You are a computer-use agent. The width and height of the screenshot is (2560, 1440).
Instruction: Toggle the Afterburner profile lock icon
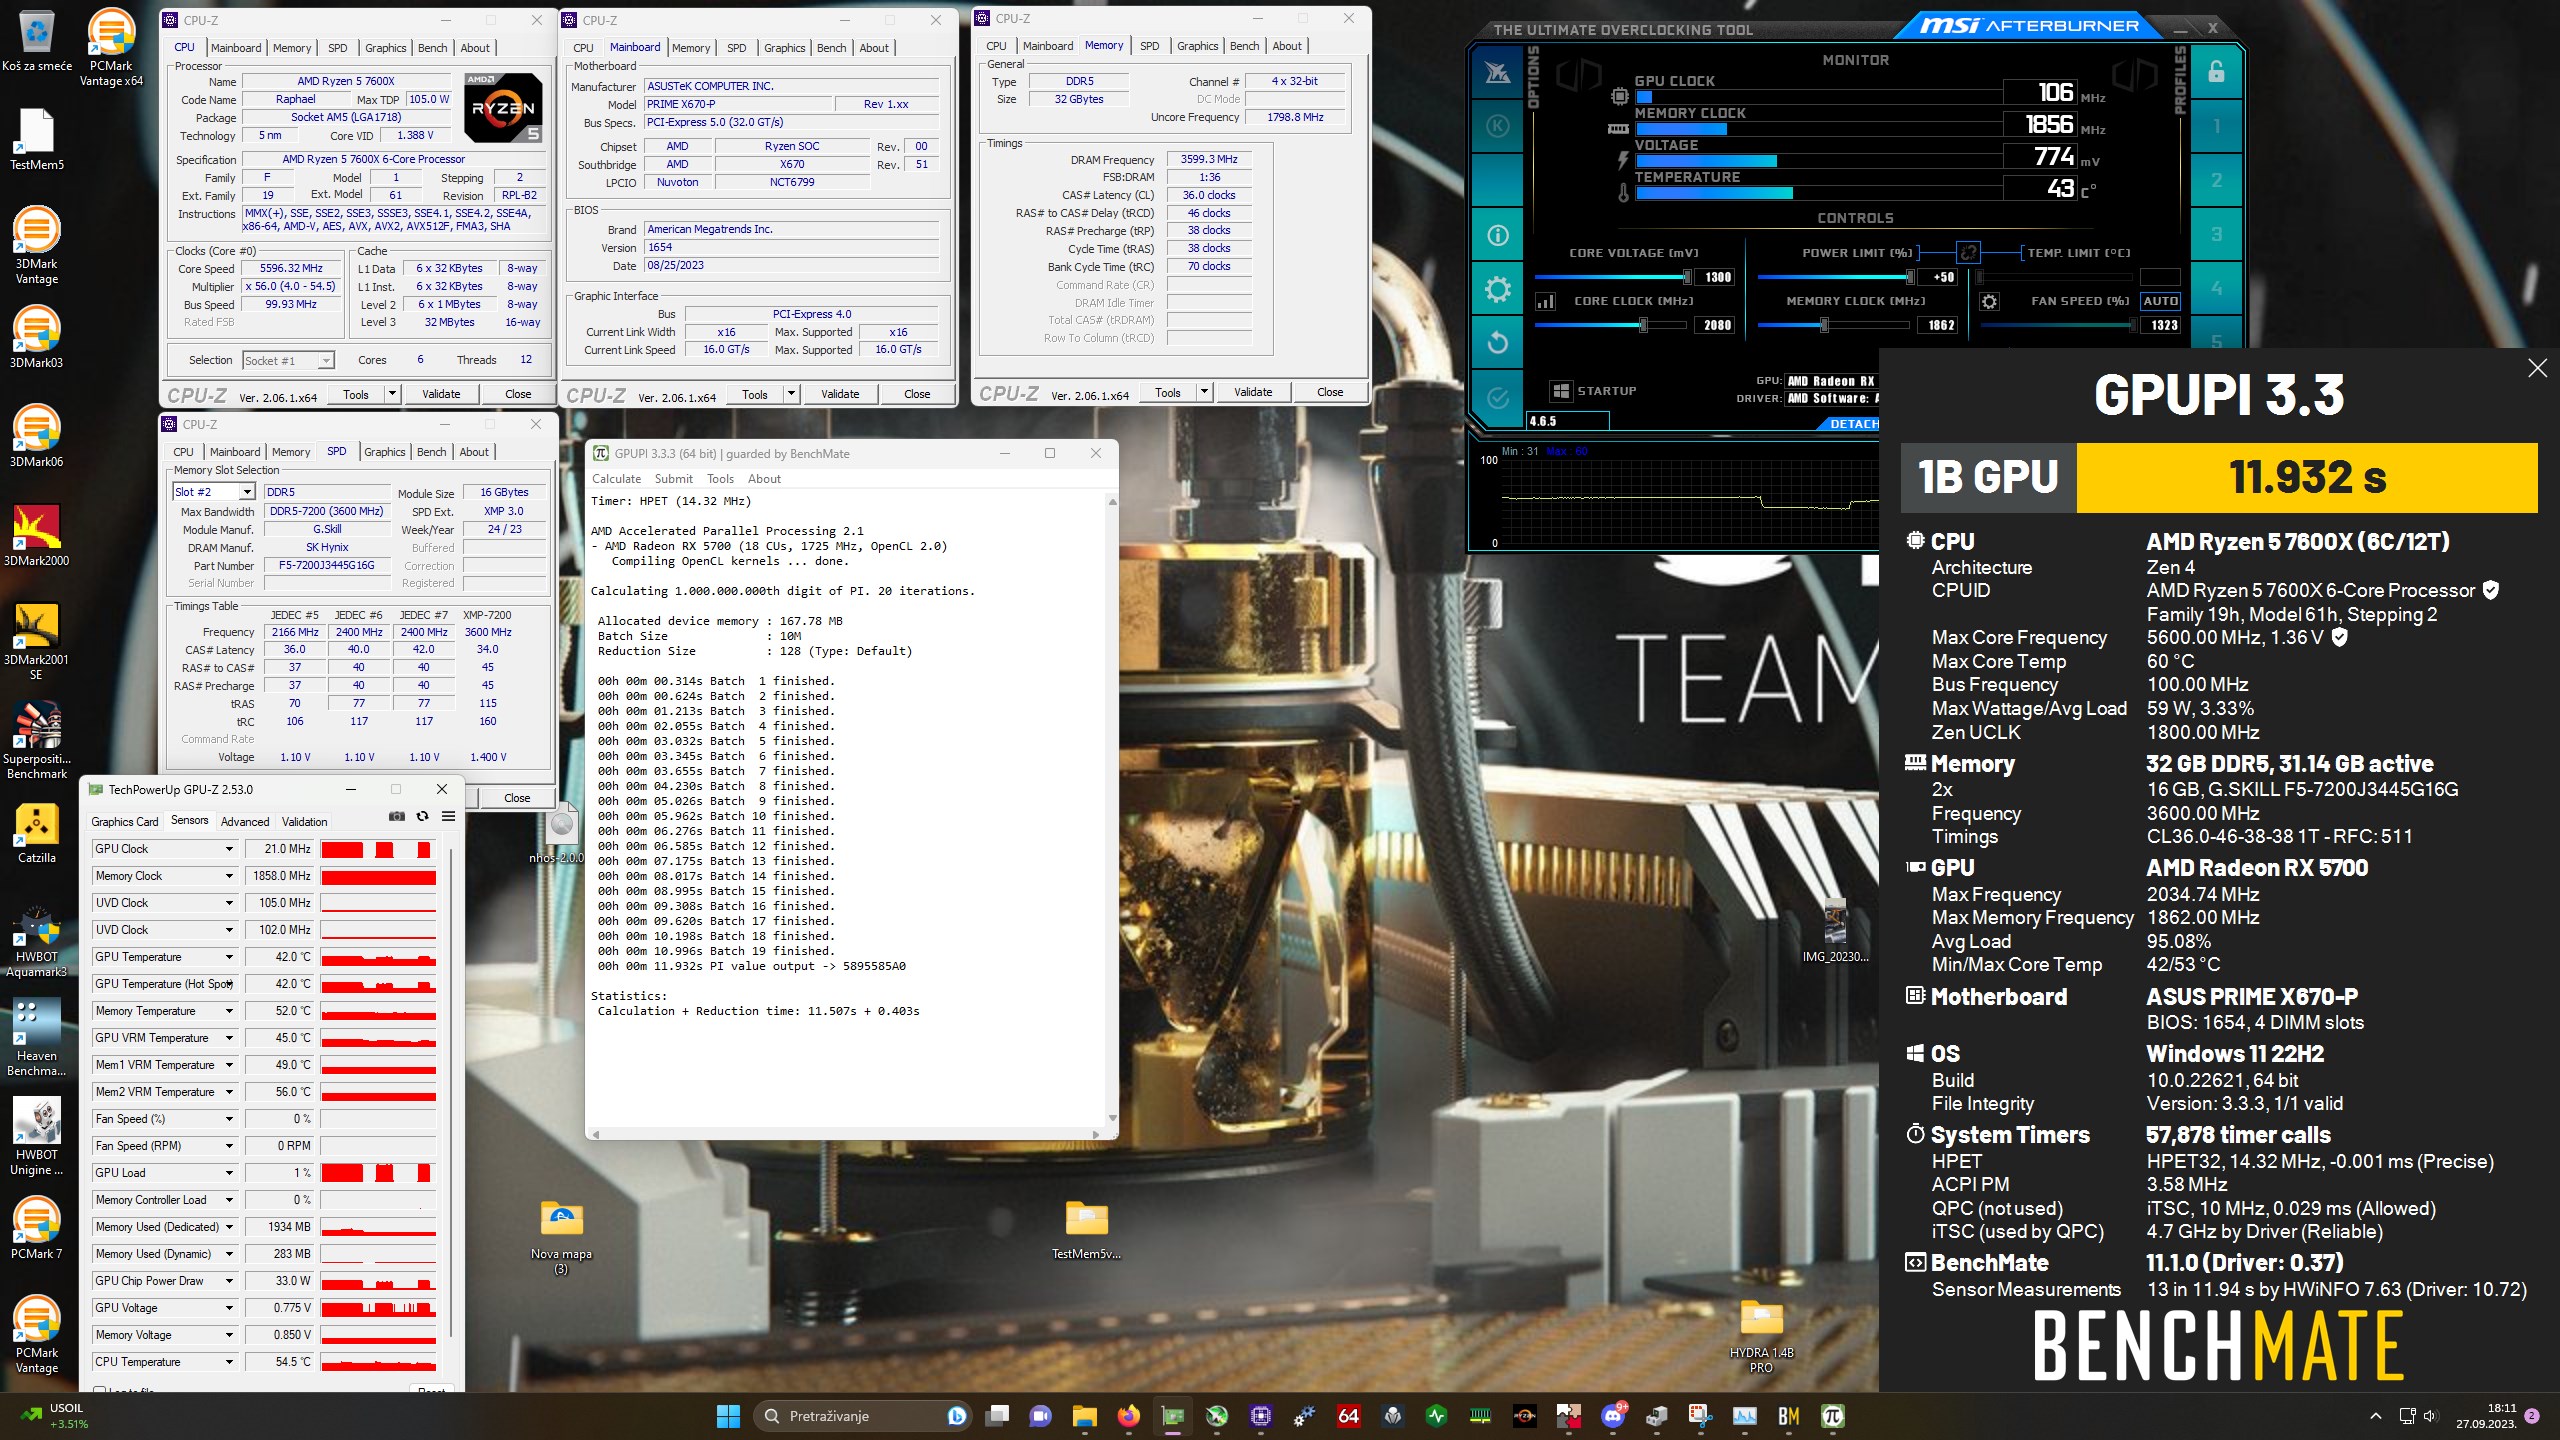click(2216, 72)
